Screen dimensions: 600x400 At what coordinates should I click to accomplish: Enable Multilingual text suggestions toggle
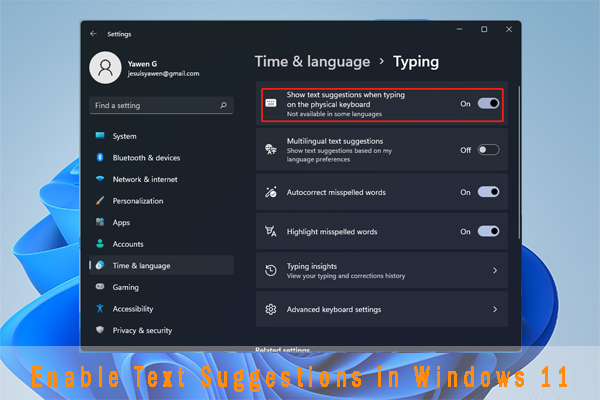click(488, 150)
